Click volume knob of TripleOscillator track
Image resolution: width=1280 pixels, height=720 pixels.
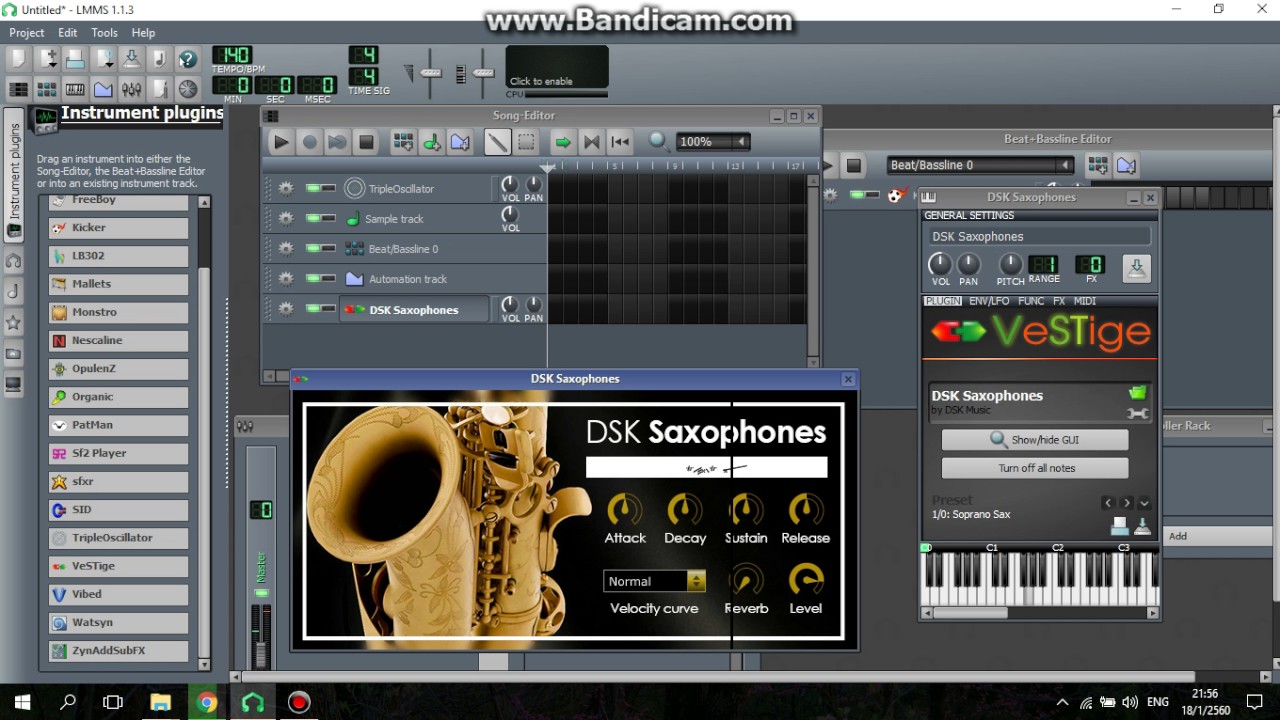[510, 184]
